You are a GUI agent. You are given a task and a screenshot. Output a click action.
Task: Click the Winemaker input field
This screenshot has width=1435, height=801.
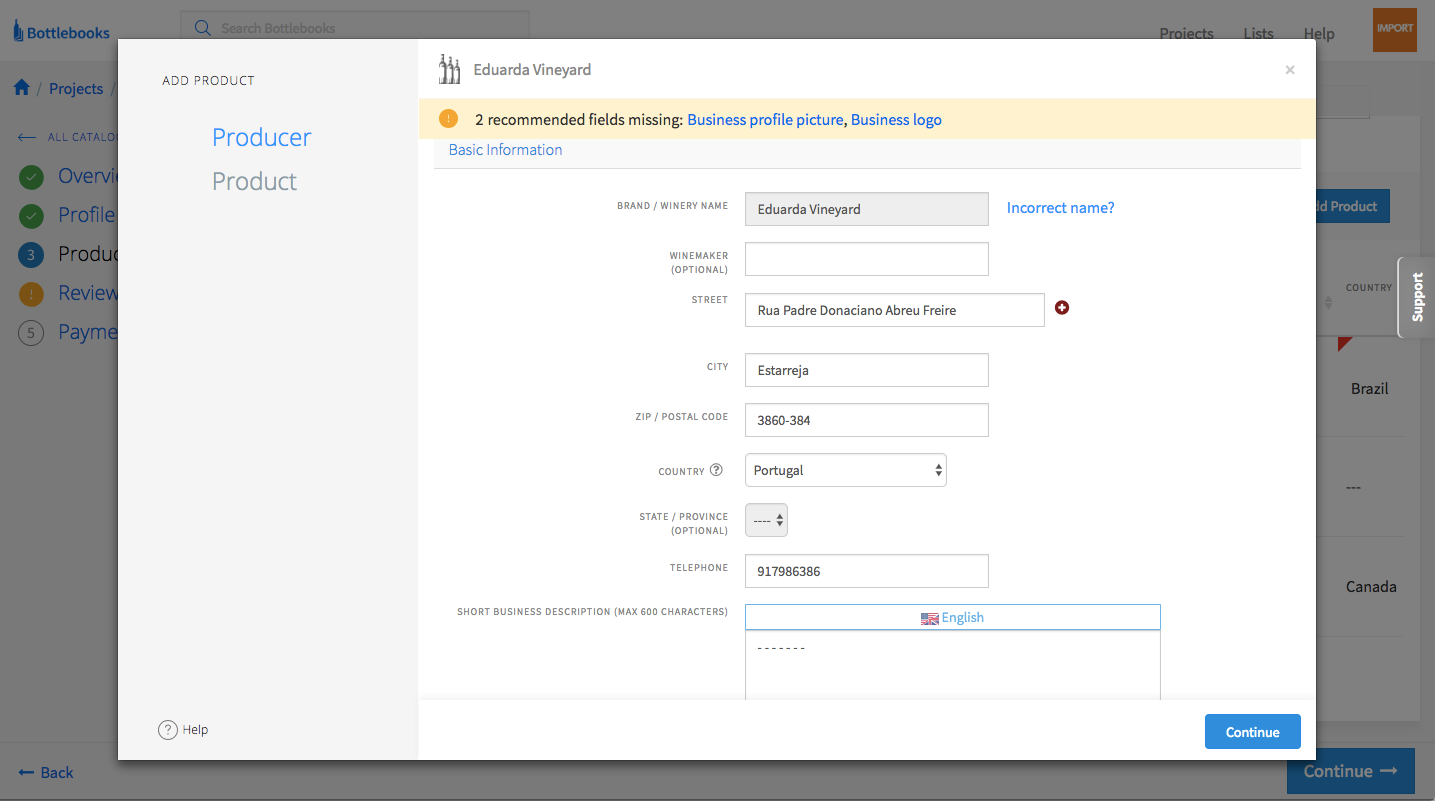pyautogui.click(x=867, y=259)
